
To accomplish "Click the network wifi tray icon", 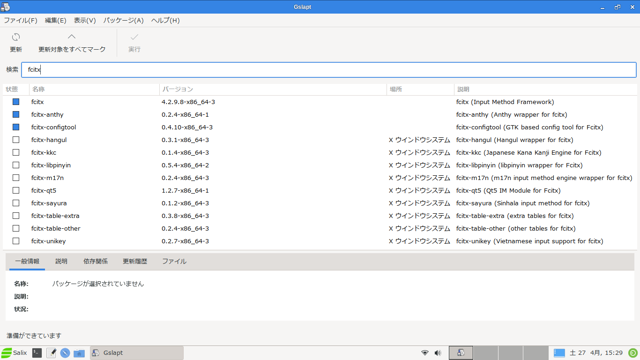I will (425, 353).
